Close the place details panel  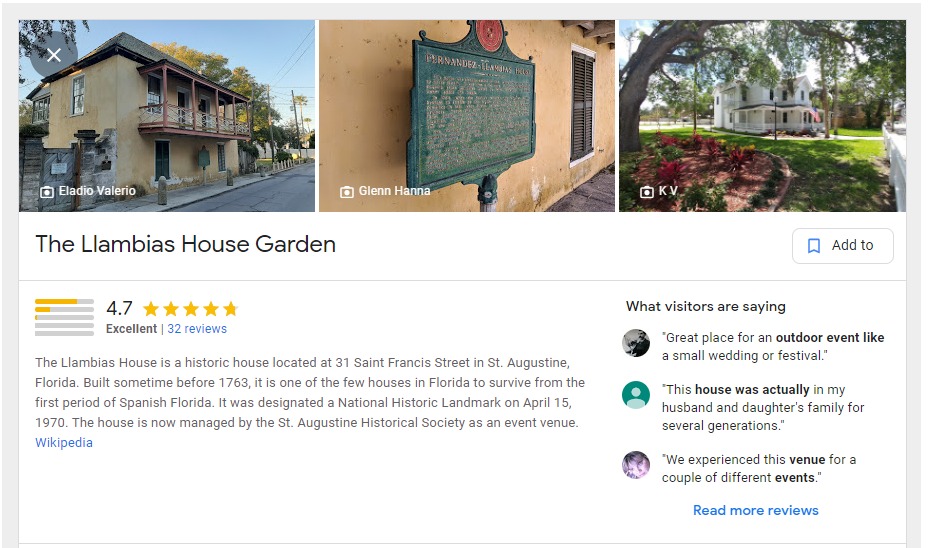click(x=54, y=55)
